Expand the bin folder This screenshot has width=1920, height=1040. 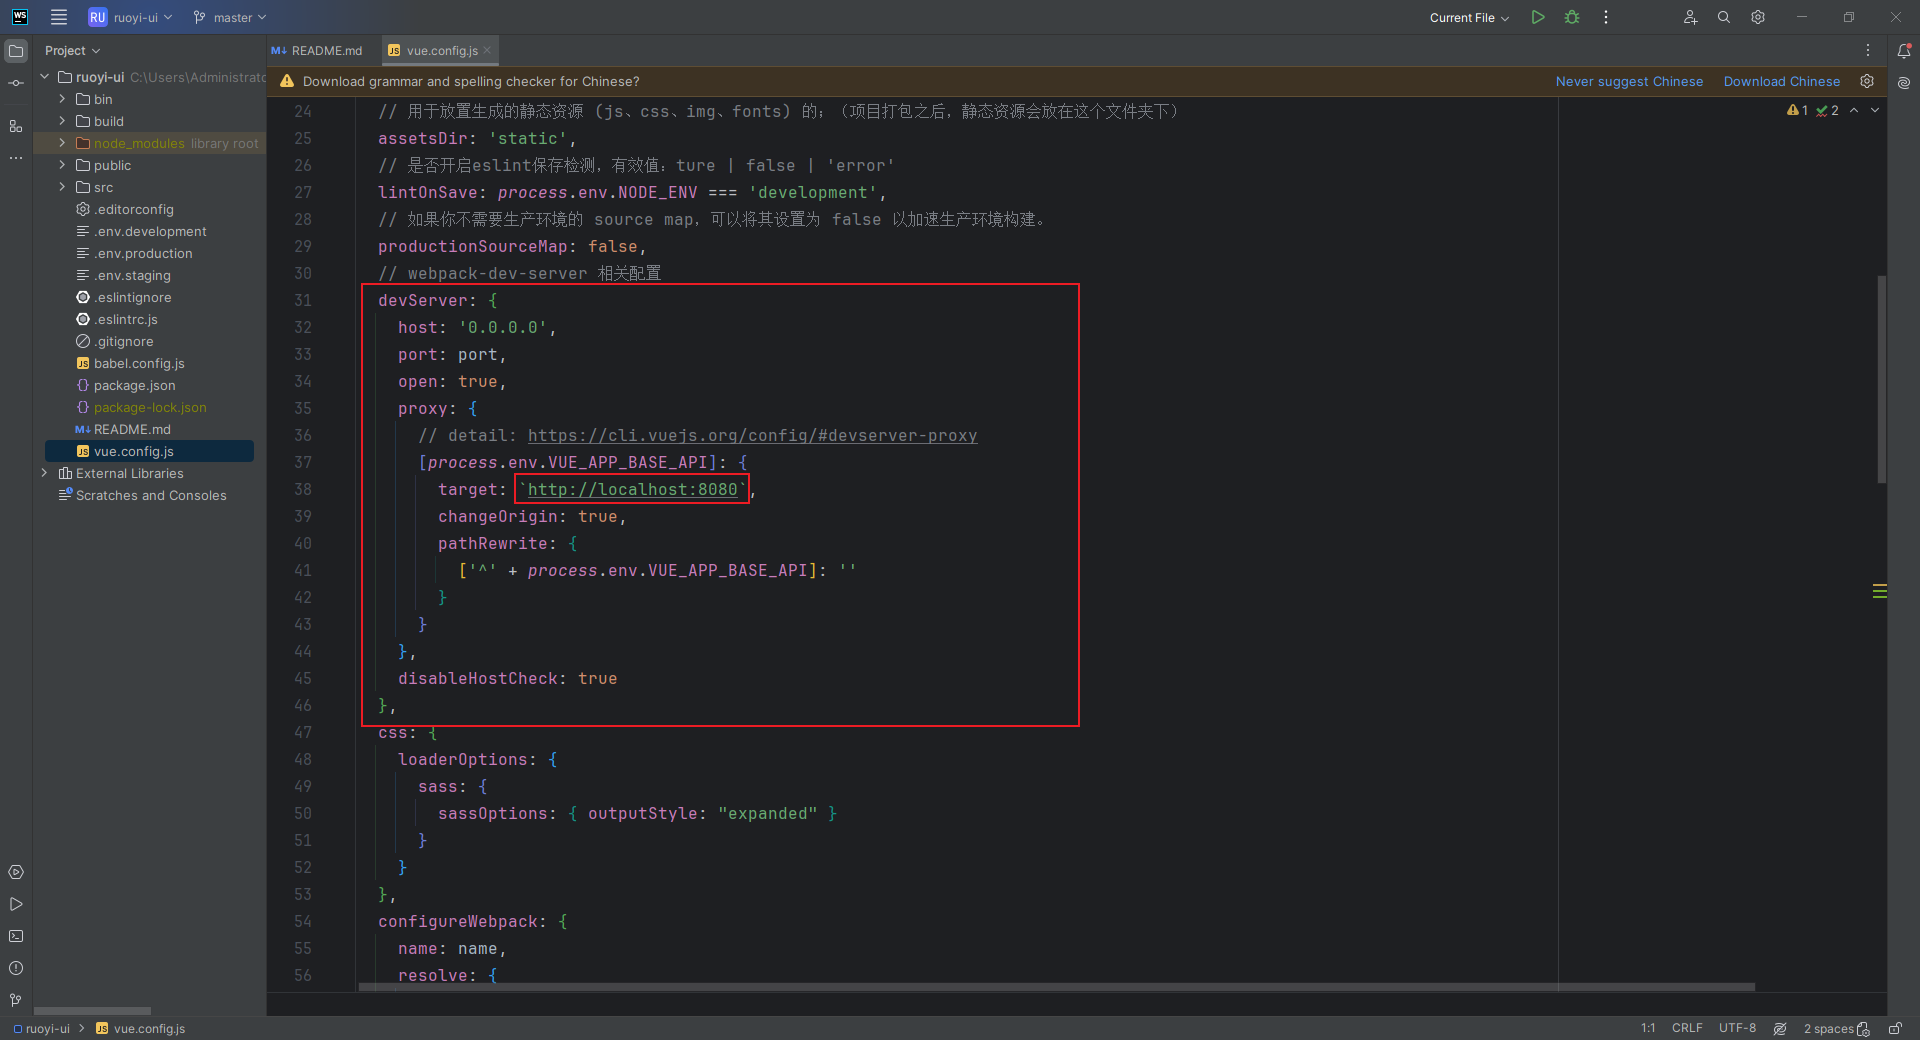(x=62, y=99)
